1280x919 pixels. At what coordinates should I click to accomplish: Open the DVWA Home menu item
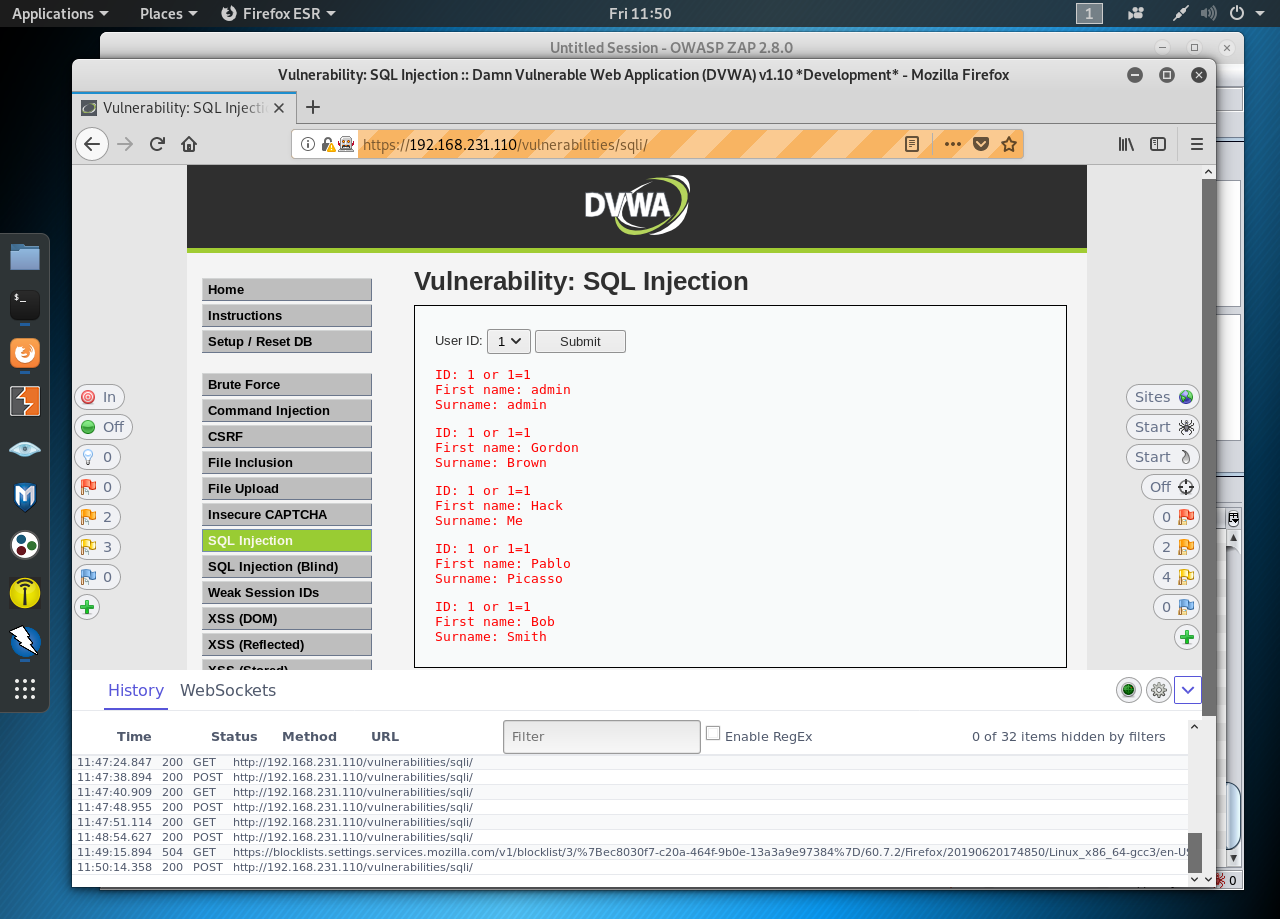point(287,289)
